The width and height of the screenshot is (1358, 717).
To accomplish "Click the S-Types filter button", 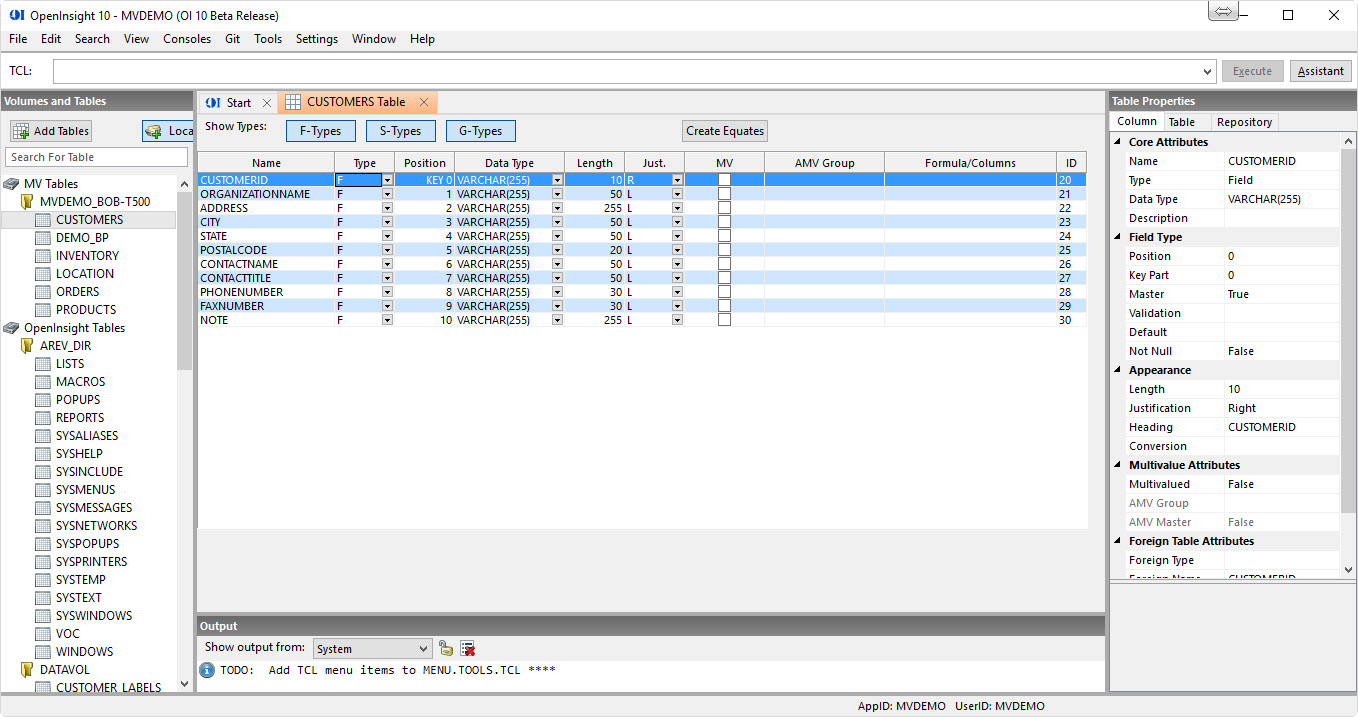I will (400, 131).
